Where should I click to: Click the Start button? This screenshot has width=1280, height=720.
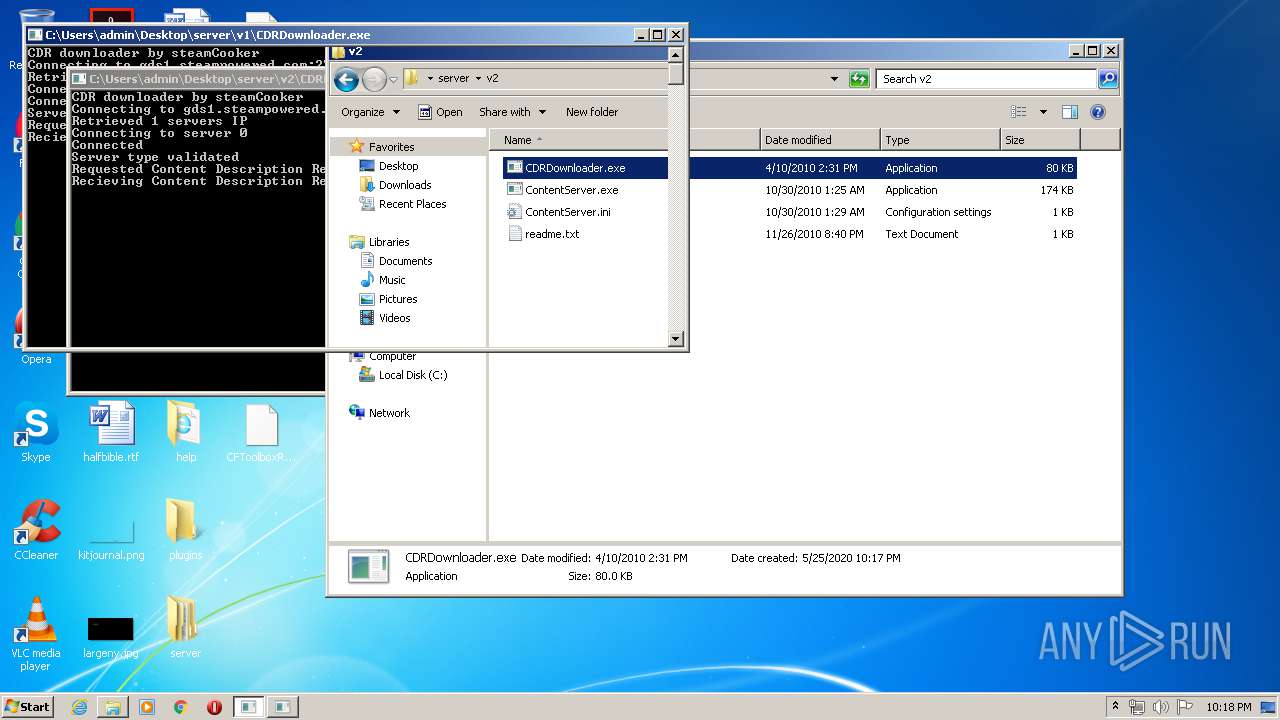(28, 707)
